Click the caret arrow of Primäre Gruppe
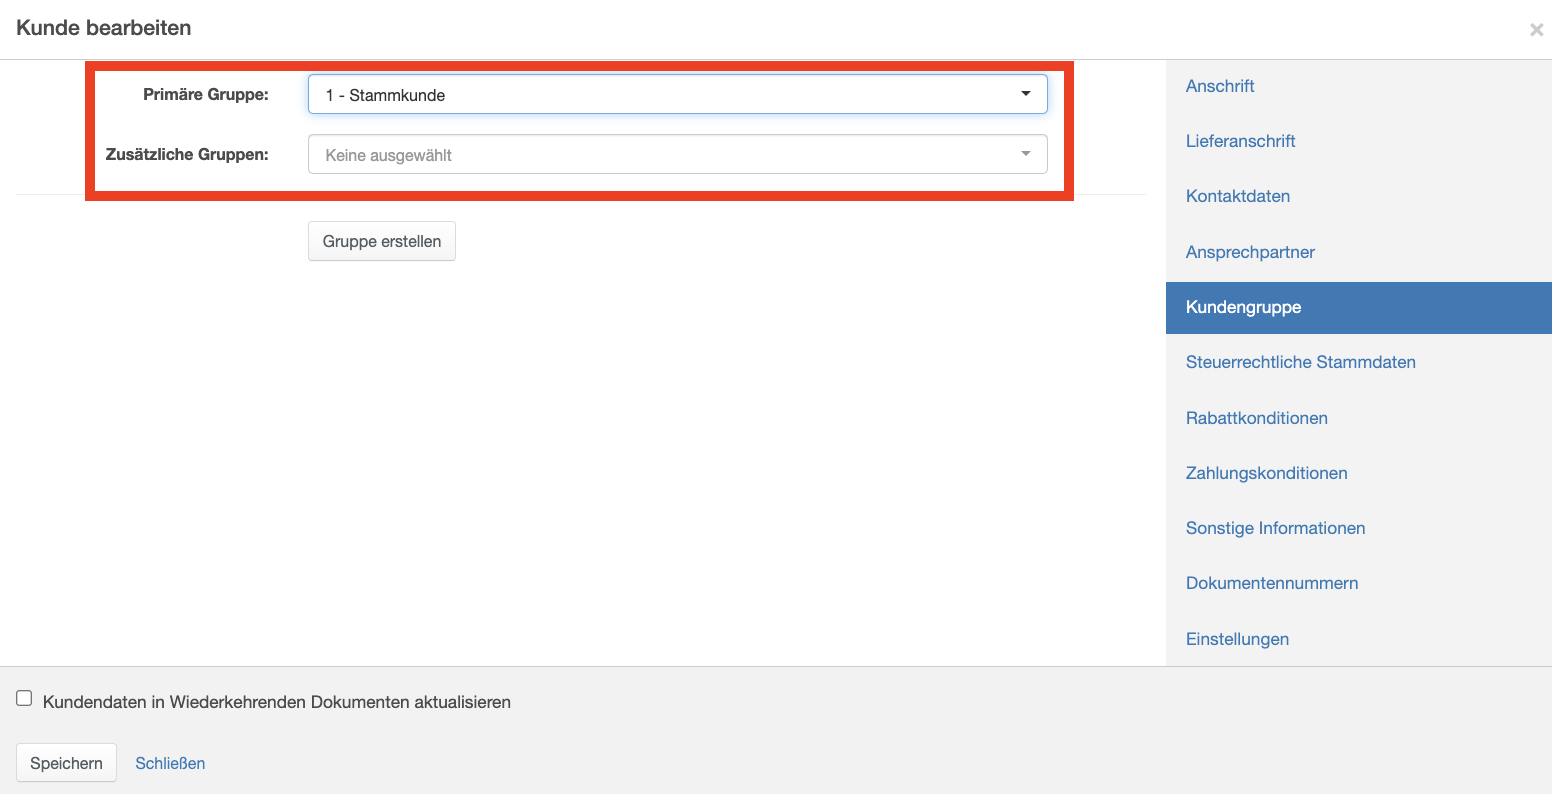This screenshot has width=1552, height=794. tap(1025, 94)
